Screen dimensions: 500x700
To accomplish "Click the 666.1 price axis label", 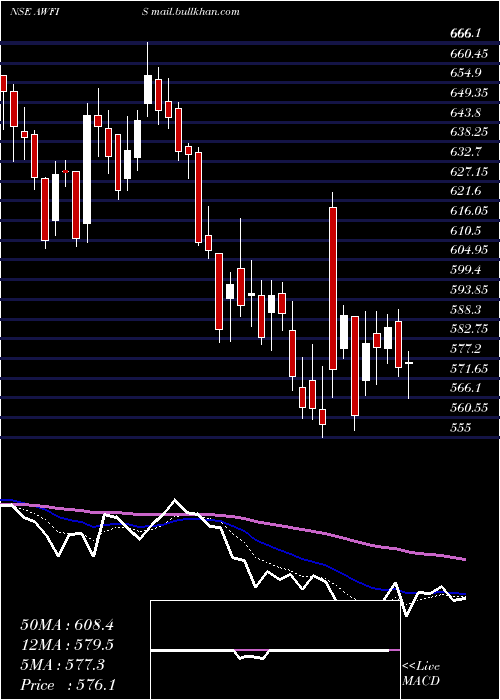I will (466, 33).
